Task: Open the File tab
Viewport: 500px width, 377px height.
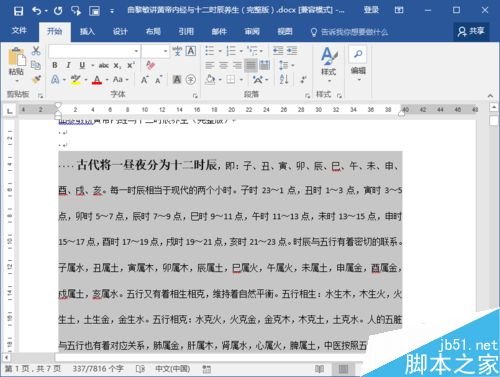Action: (19, 31)
